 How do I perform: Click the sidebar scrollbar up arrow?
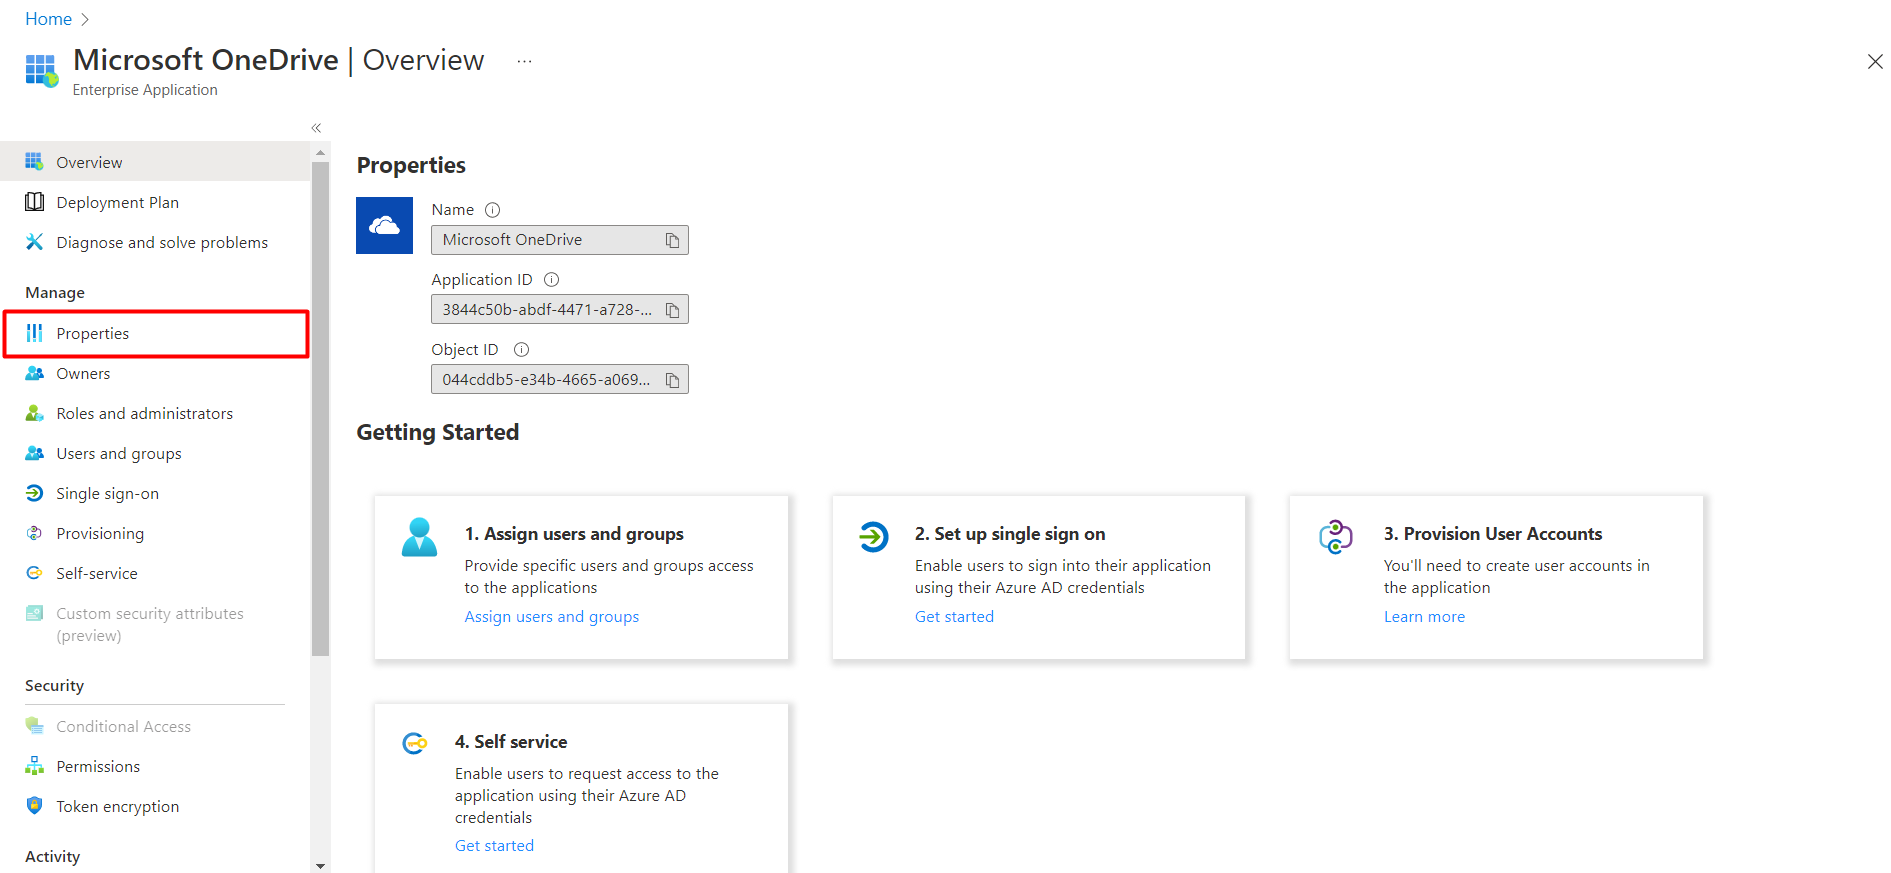coord(320,153)
